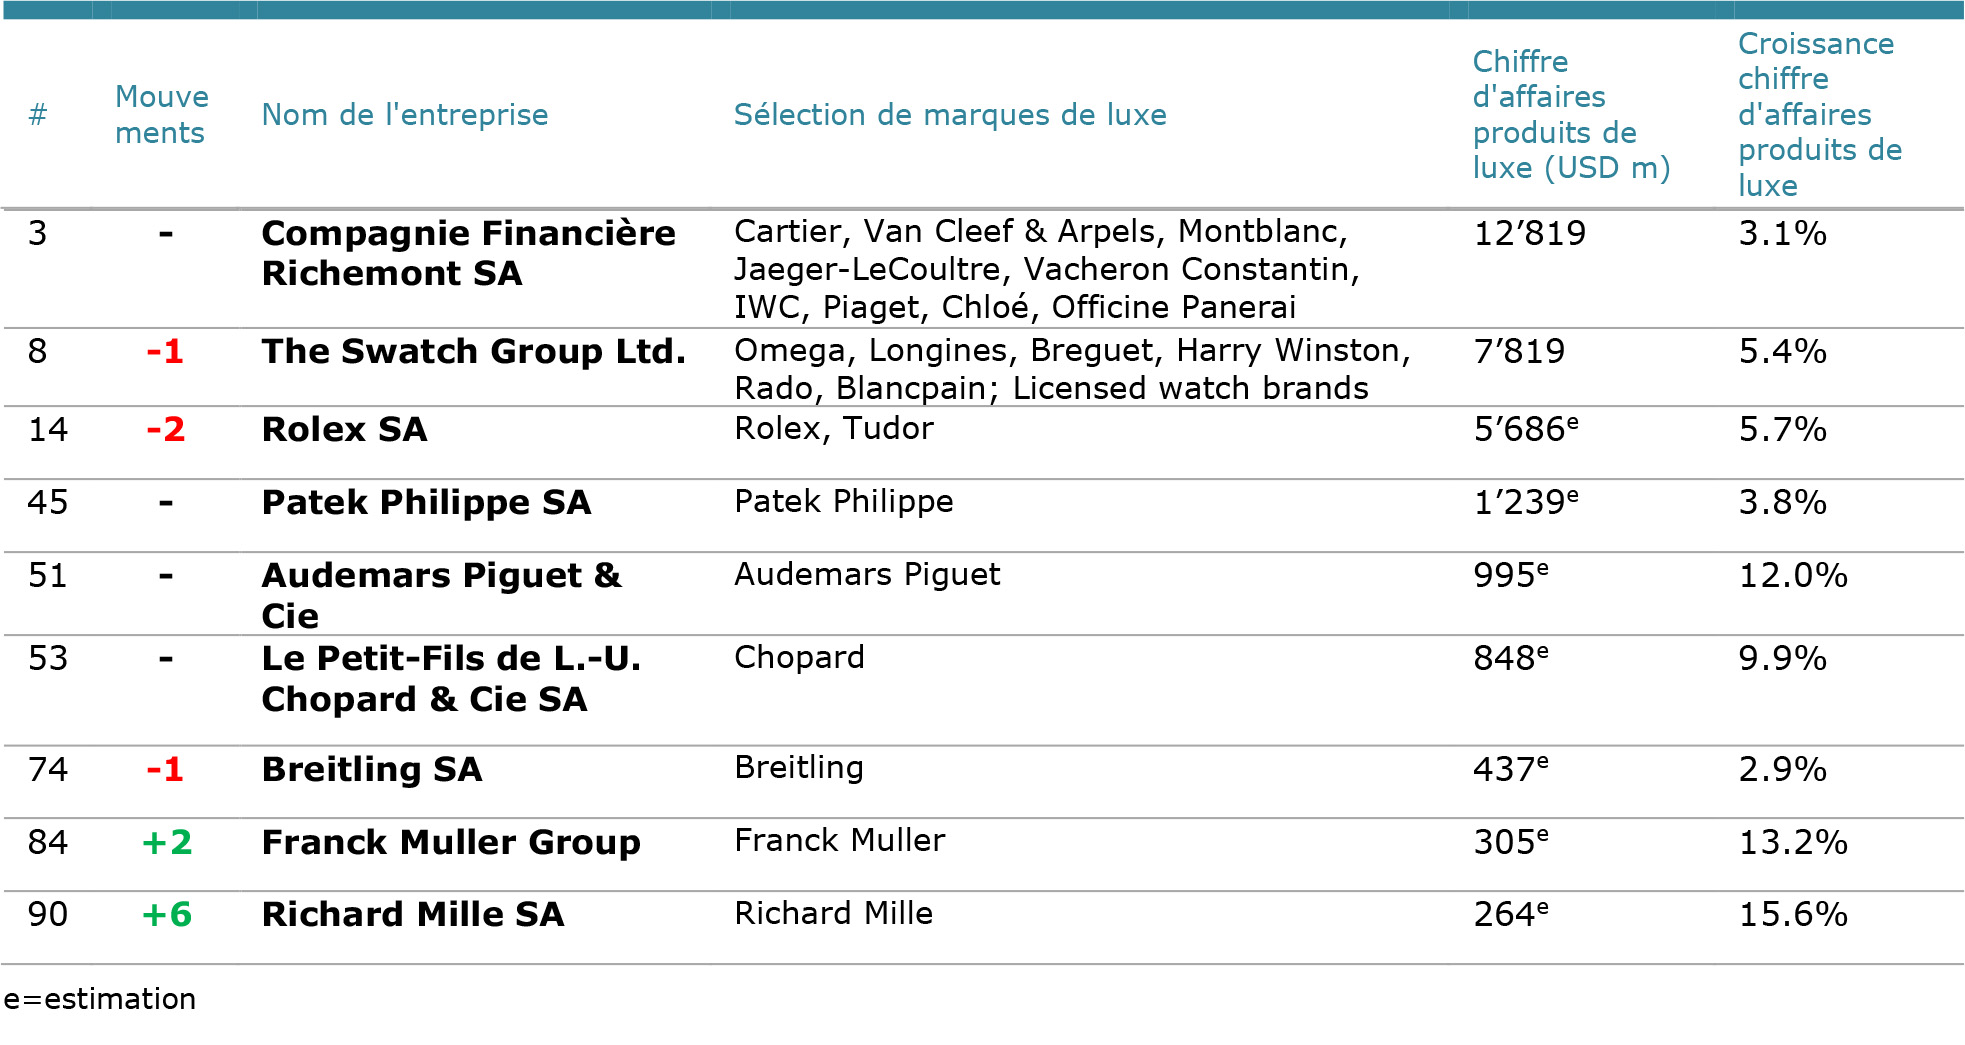Select Franck Muller Group company name
The height and width of the screenshot is (1045, 1965).
[x=450, y=843]
